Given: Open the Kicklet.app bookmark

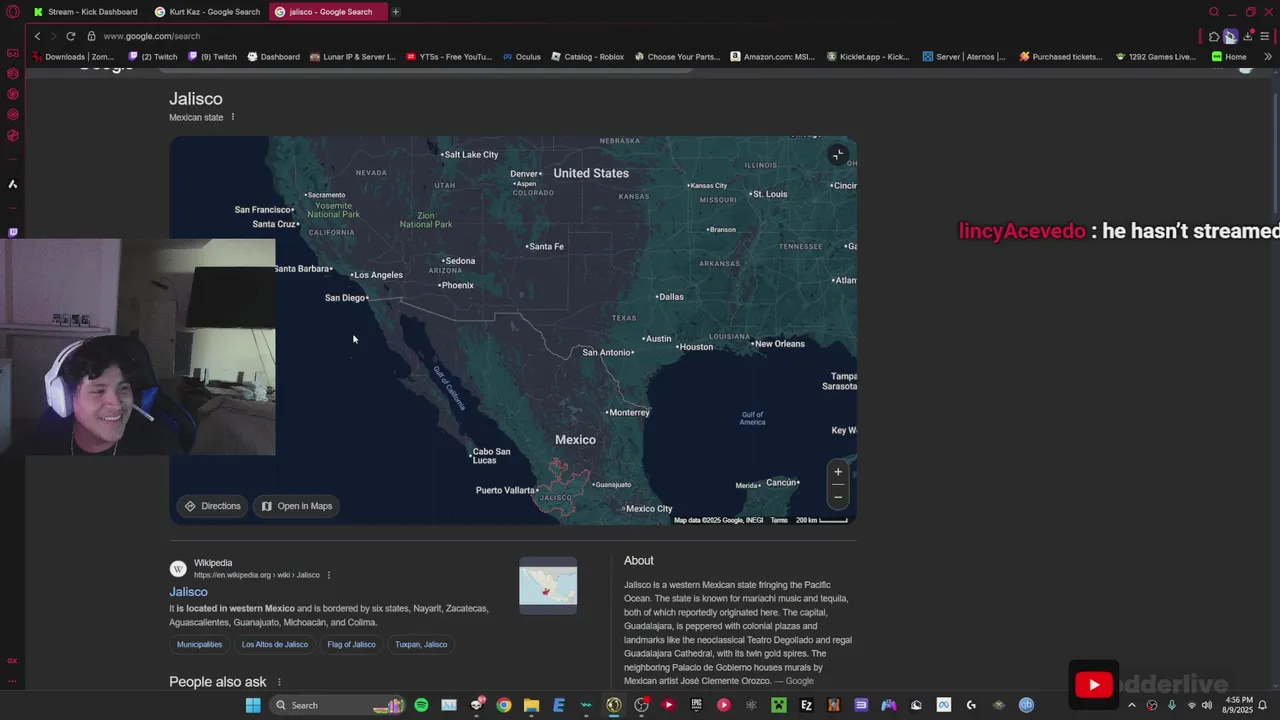Looking at the screenshot, I should (868, 57).
